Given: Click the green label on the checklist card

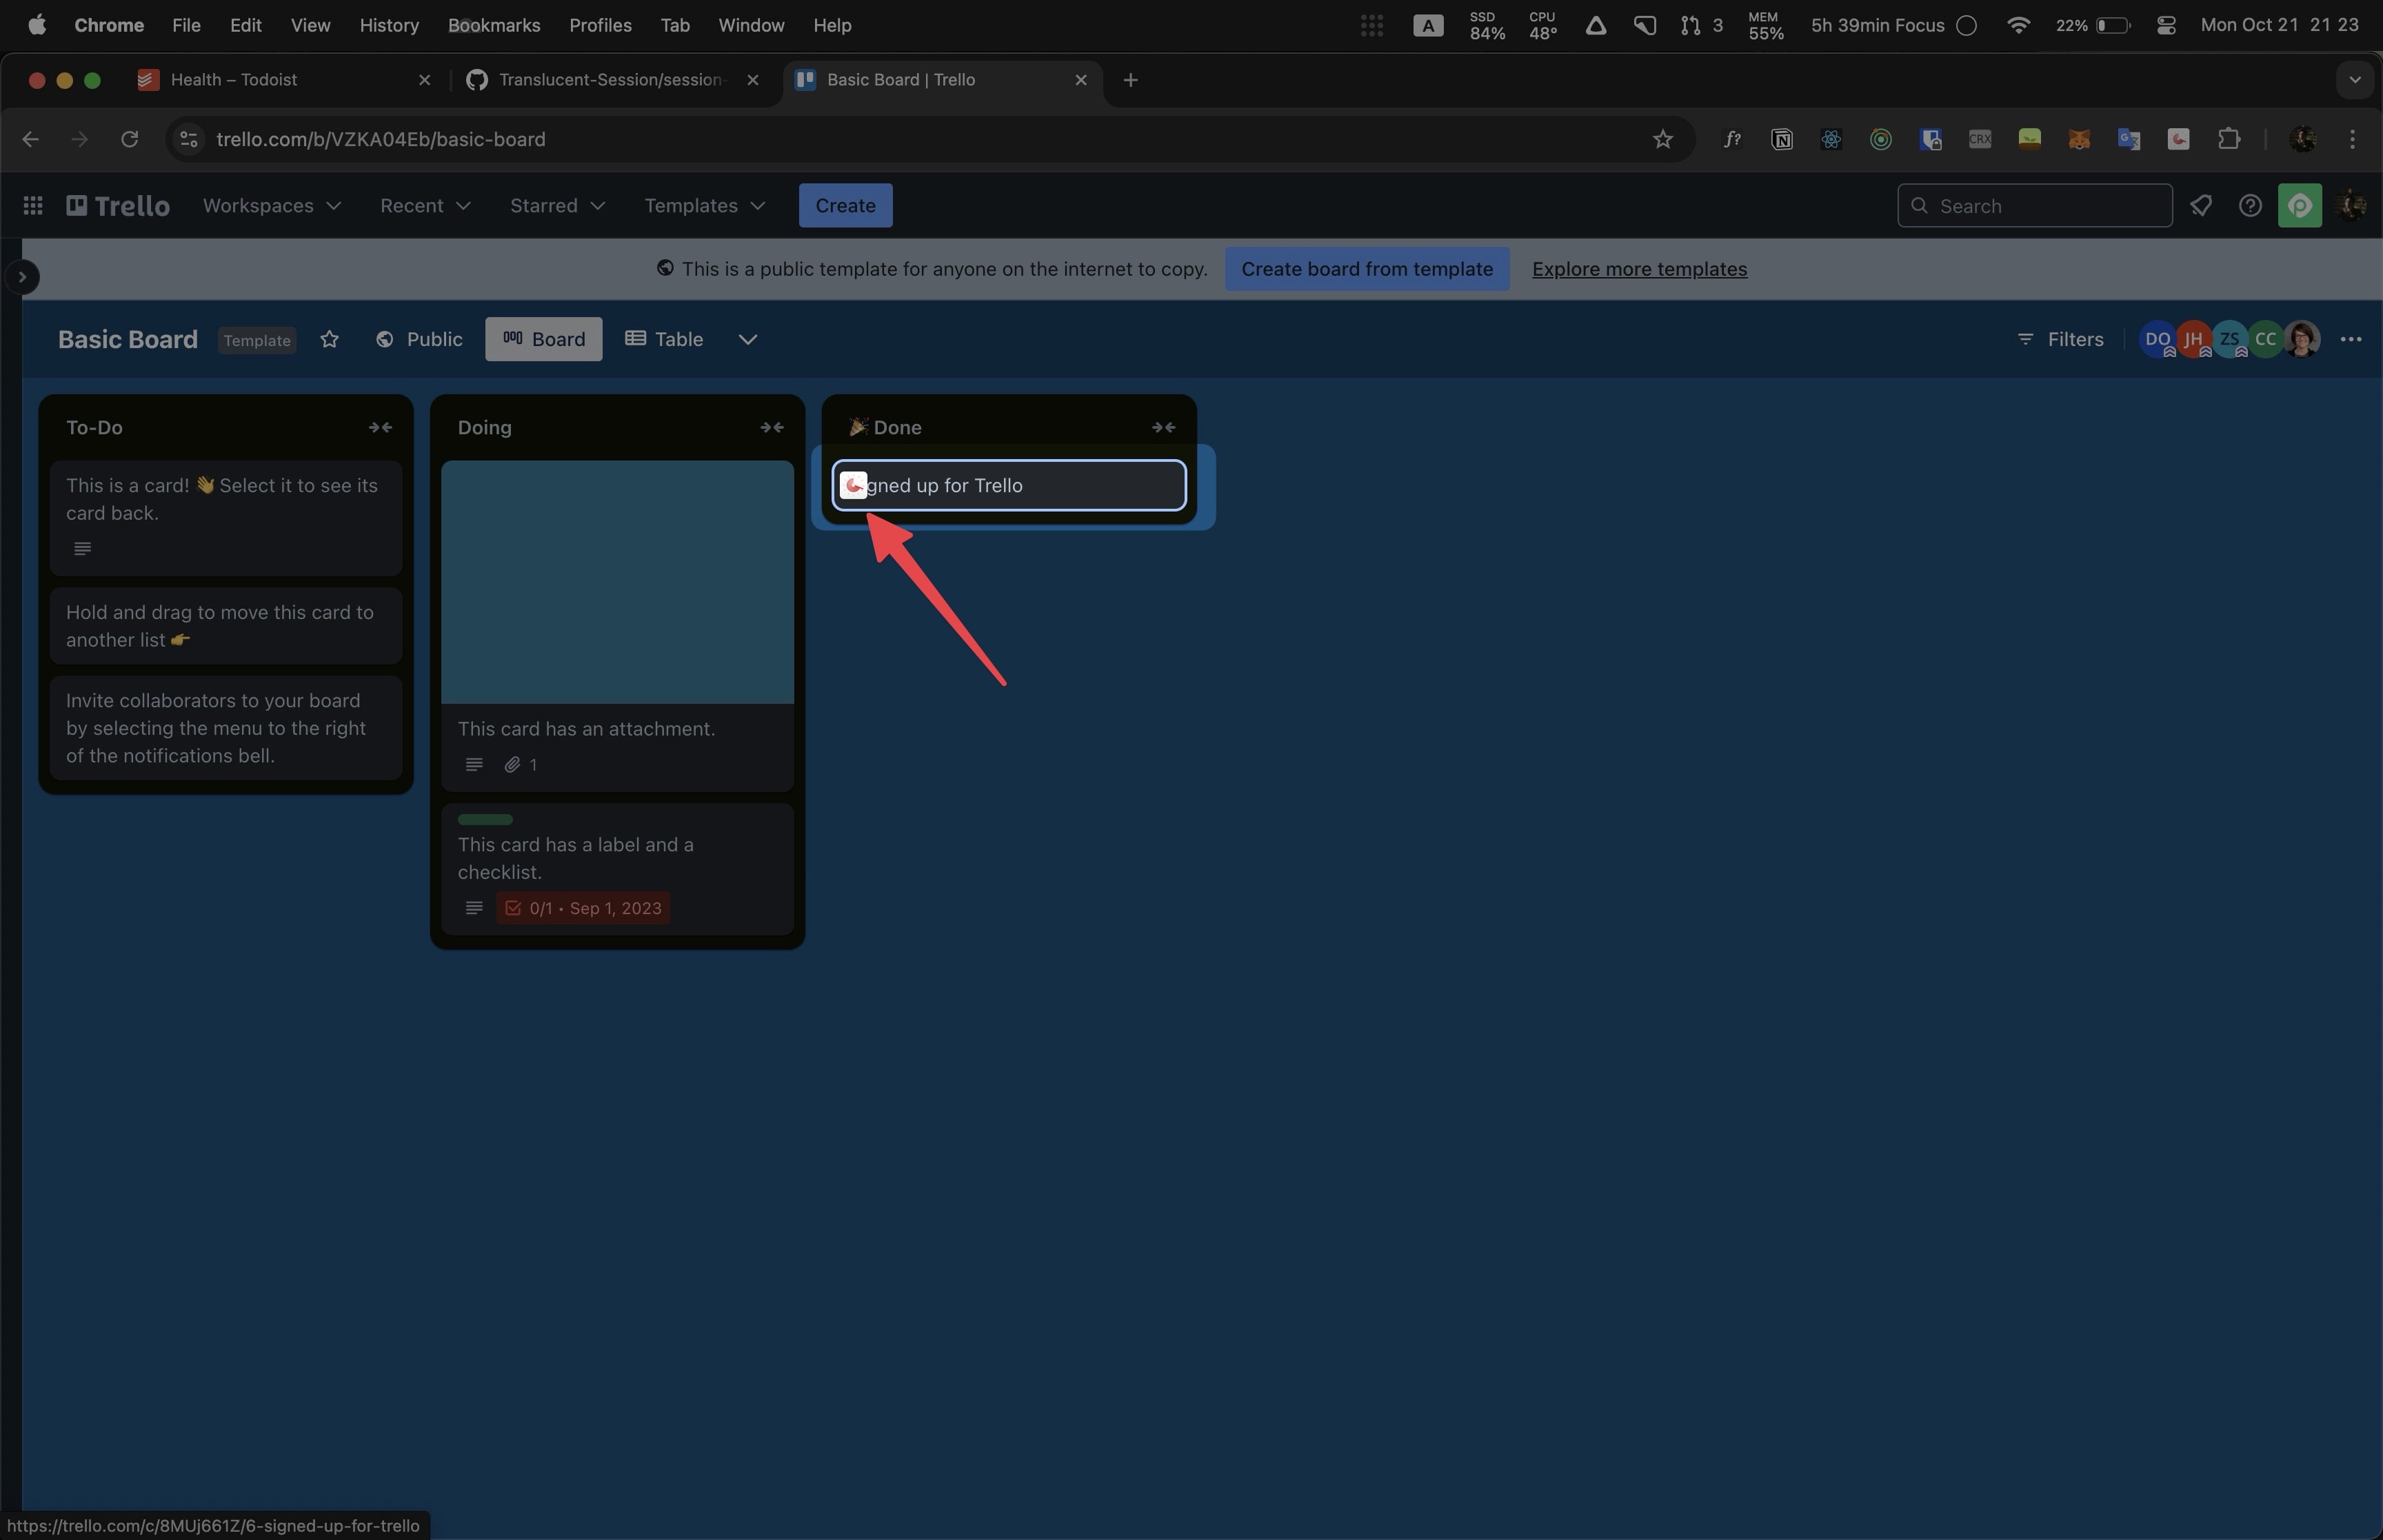Looking at the screenshot, I should [x=485, y=819].
